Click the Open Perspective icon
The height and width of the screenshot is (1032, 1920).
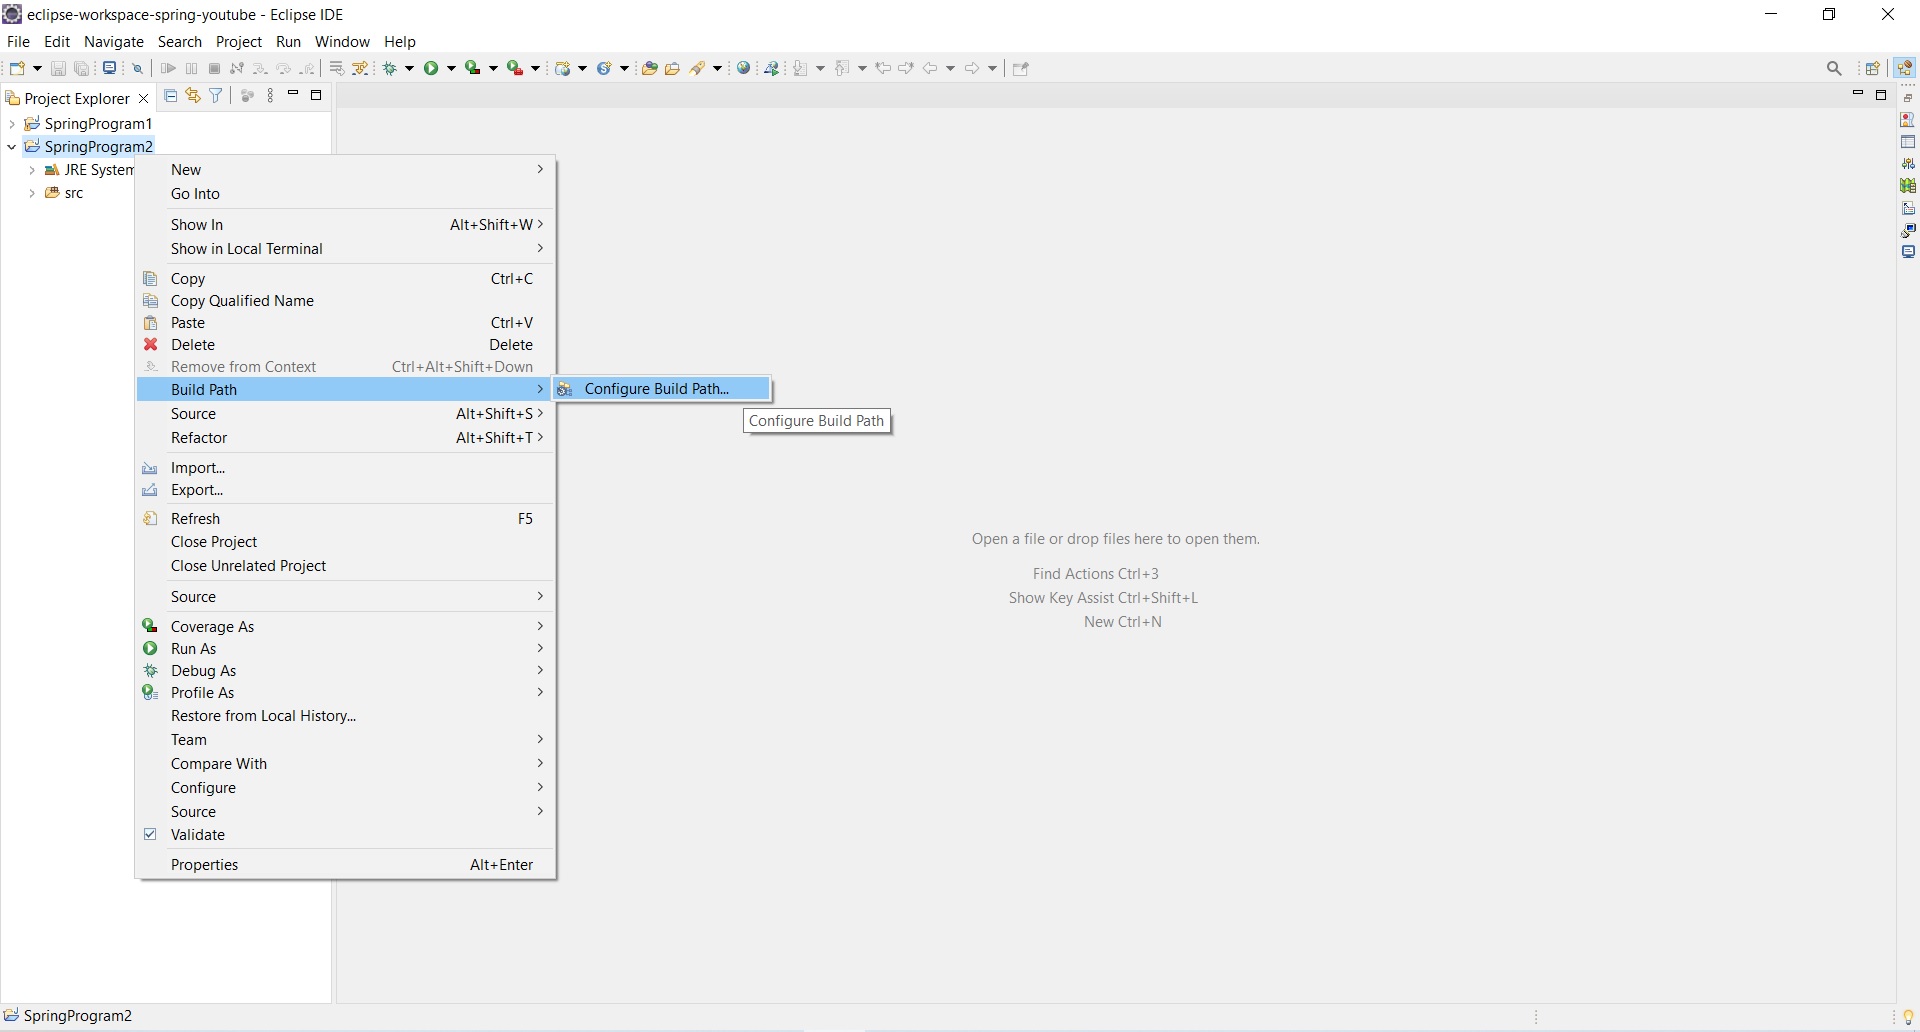tap(1873, 69)
